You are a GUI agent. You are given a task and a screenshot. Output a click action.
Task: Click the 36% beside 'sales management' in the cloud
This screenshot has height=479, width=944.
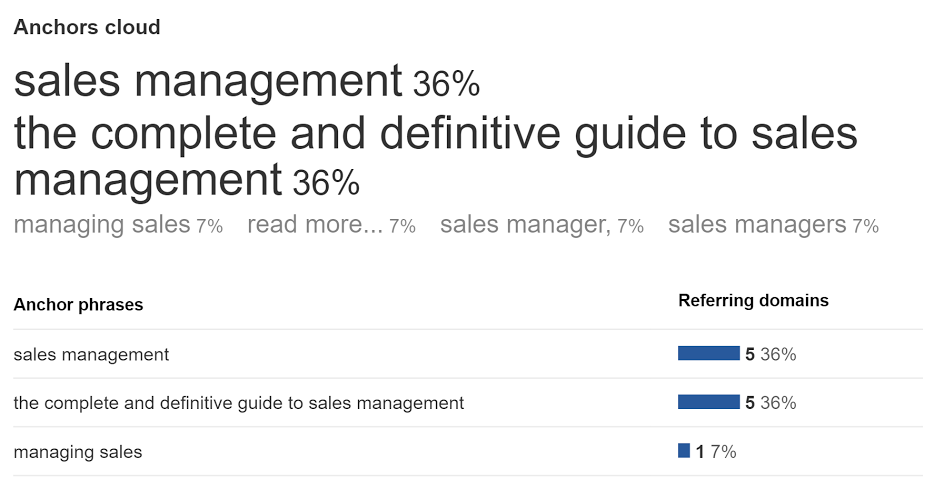(x=446, y=86)
